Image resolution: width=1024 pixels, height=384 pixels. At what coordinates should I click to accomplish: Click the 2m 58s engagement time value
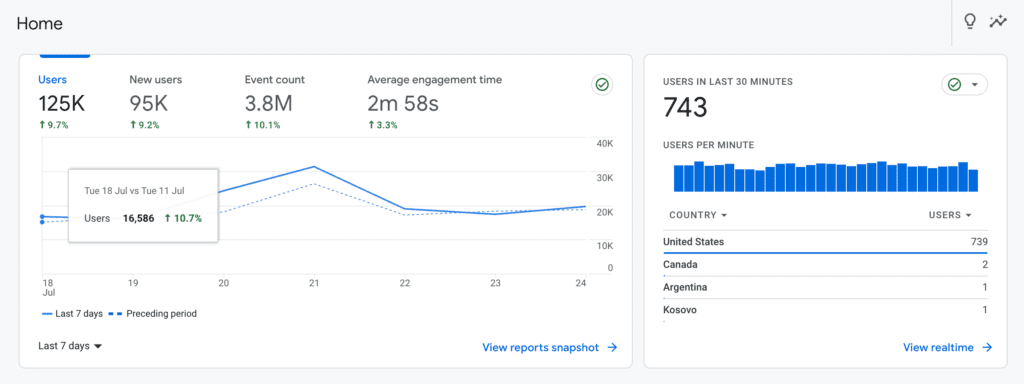403,103
